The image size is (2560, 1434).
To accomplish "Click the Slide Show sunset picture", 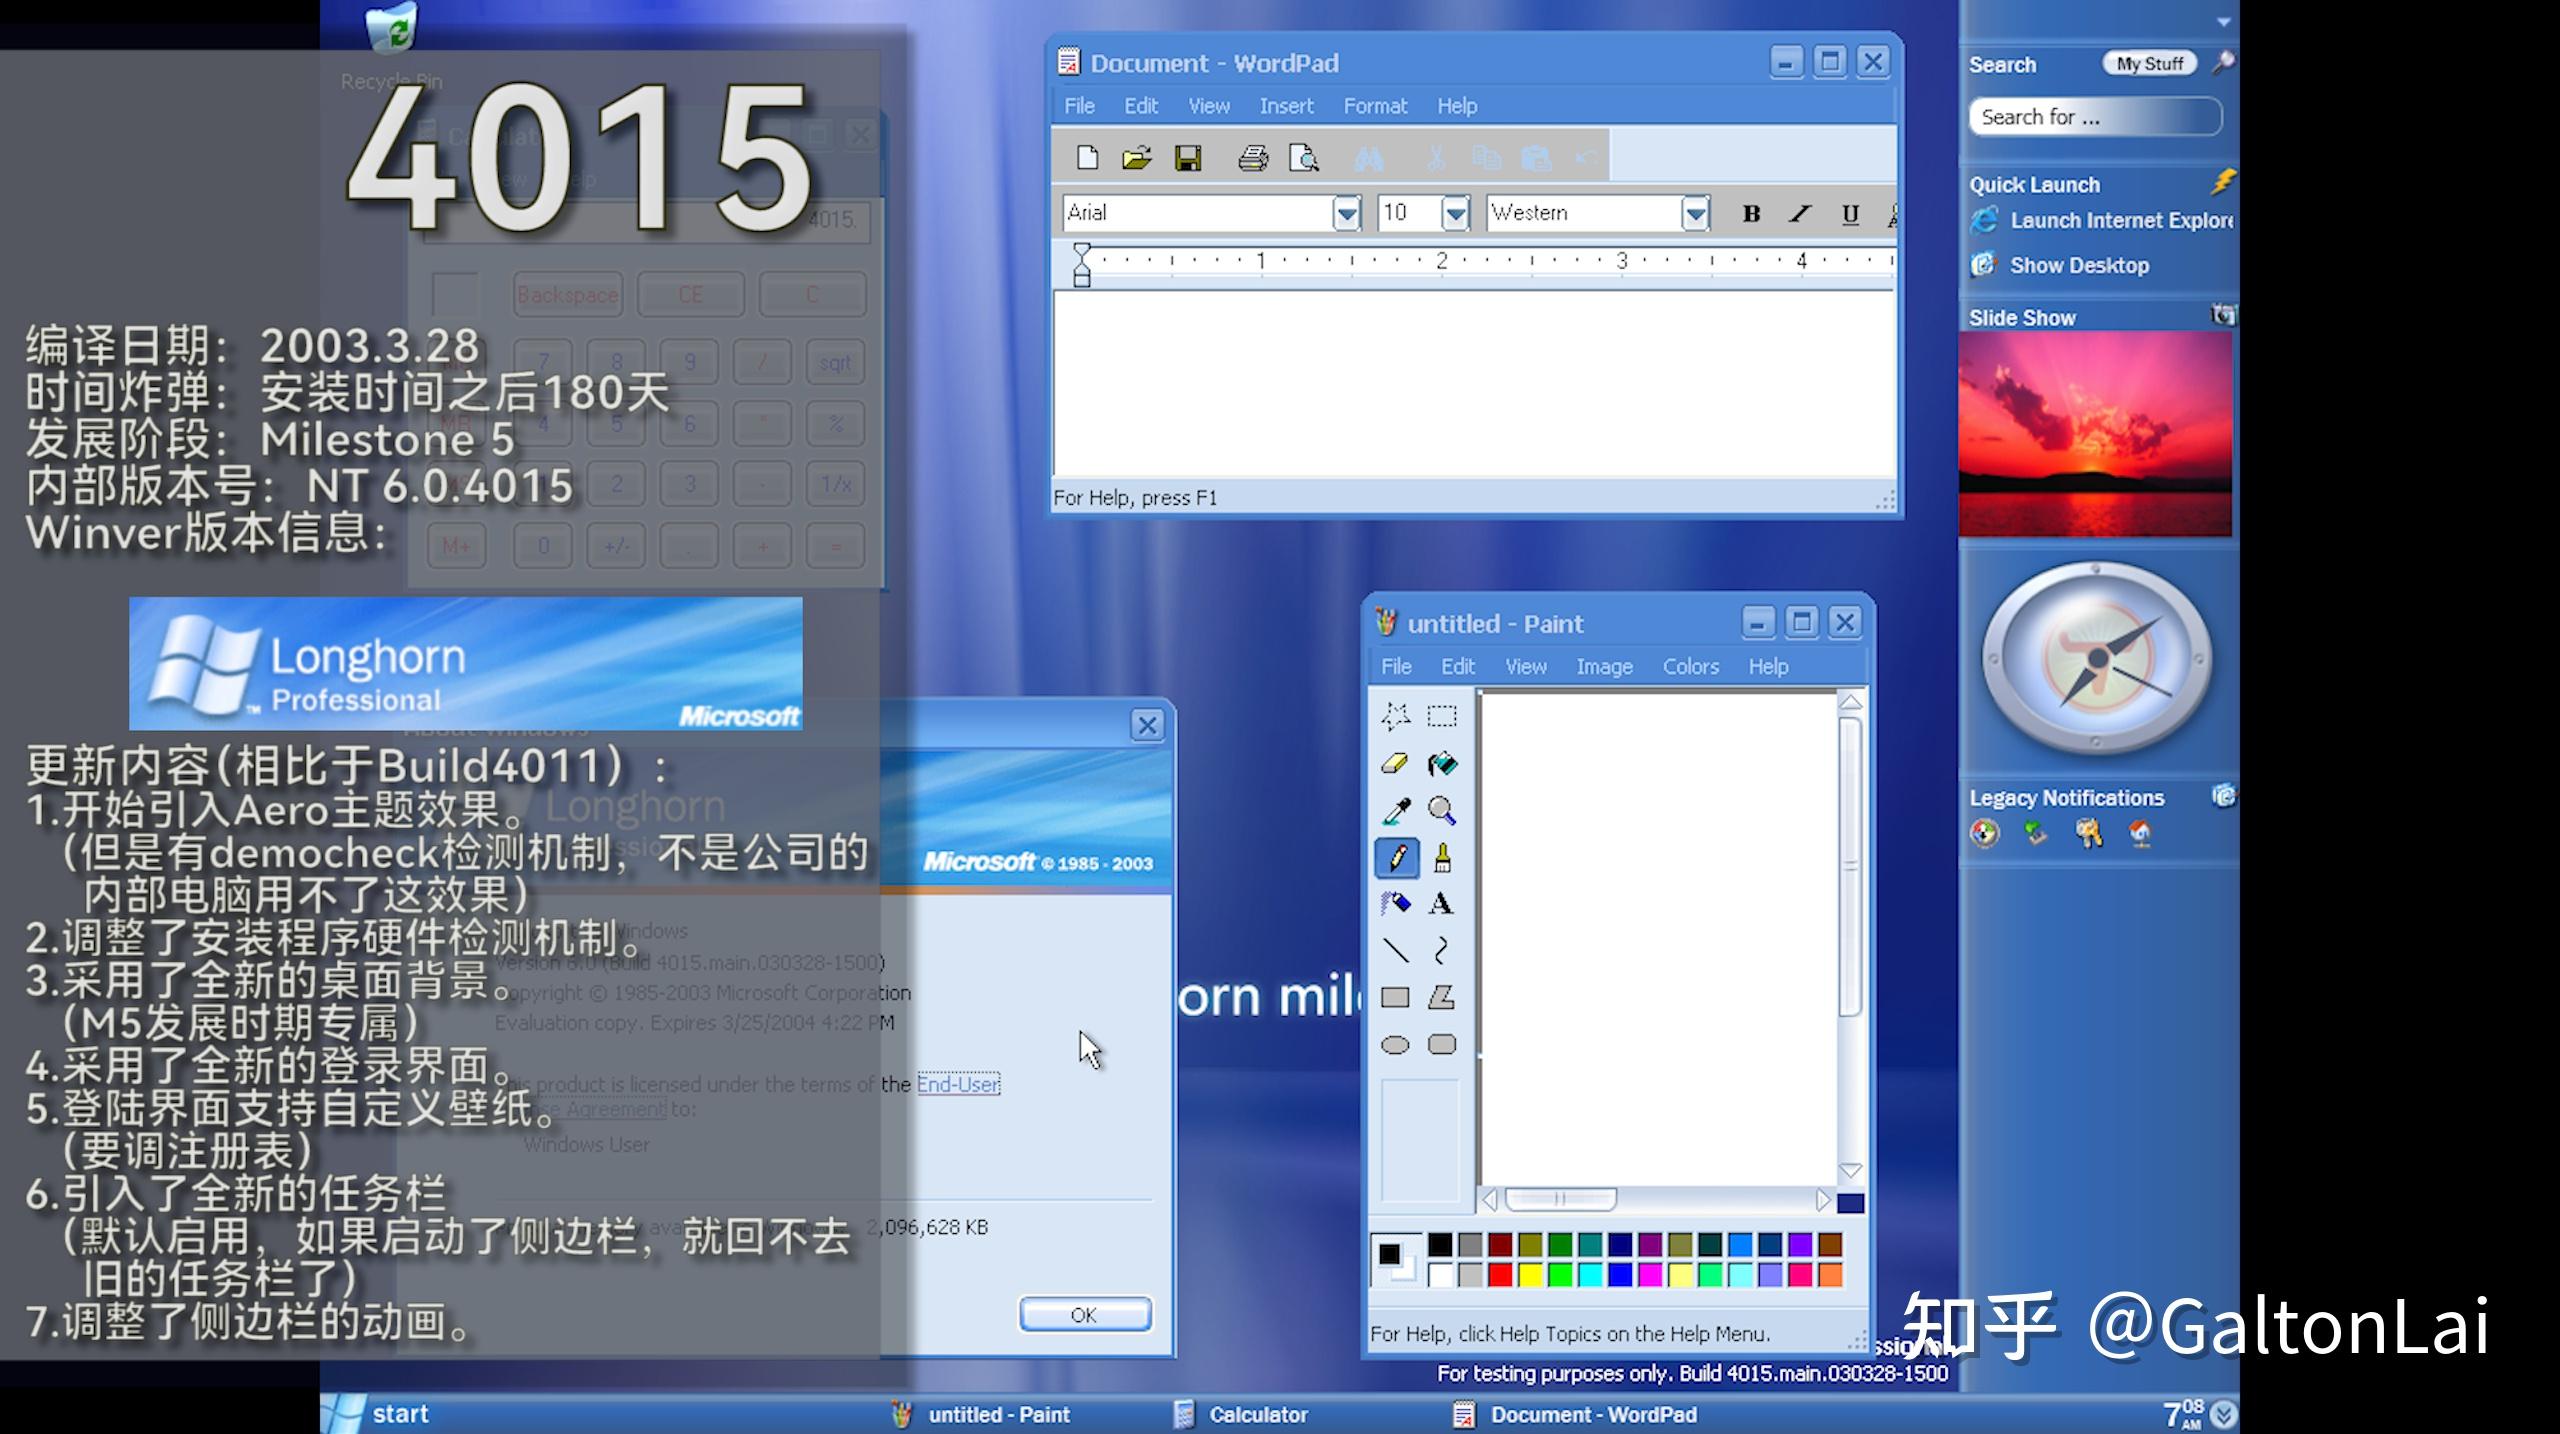I will pyautogui.click(x=2095, y=434).
